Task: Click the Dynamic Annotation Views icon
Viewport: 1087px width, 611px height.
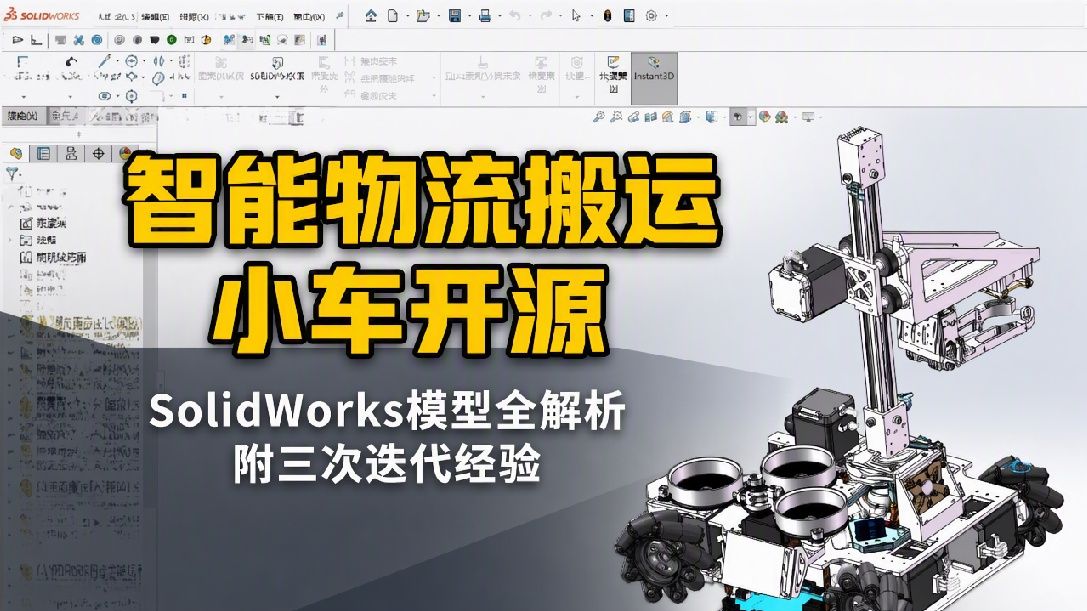Action: click(x=667, y=117)
